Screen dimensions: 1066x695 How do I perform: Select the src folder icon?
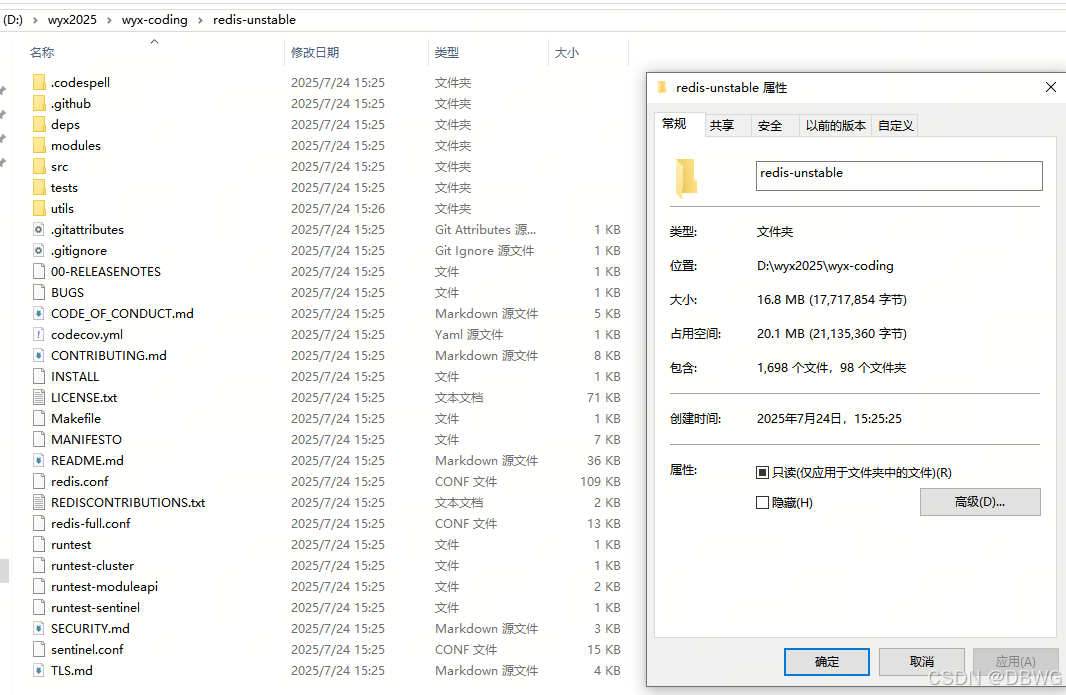click(39, 167)
